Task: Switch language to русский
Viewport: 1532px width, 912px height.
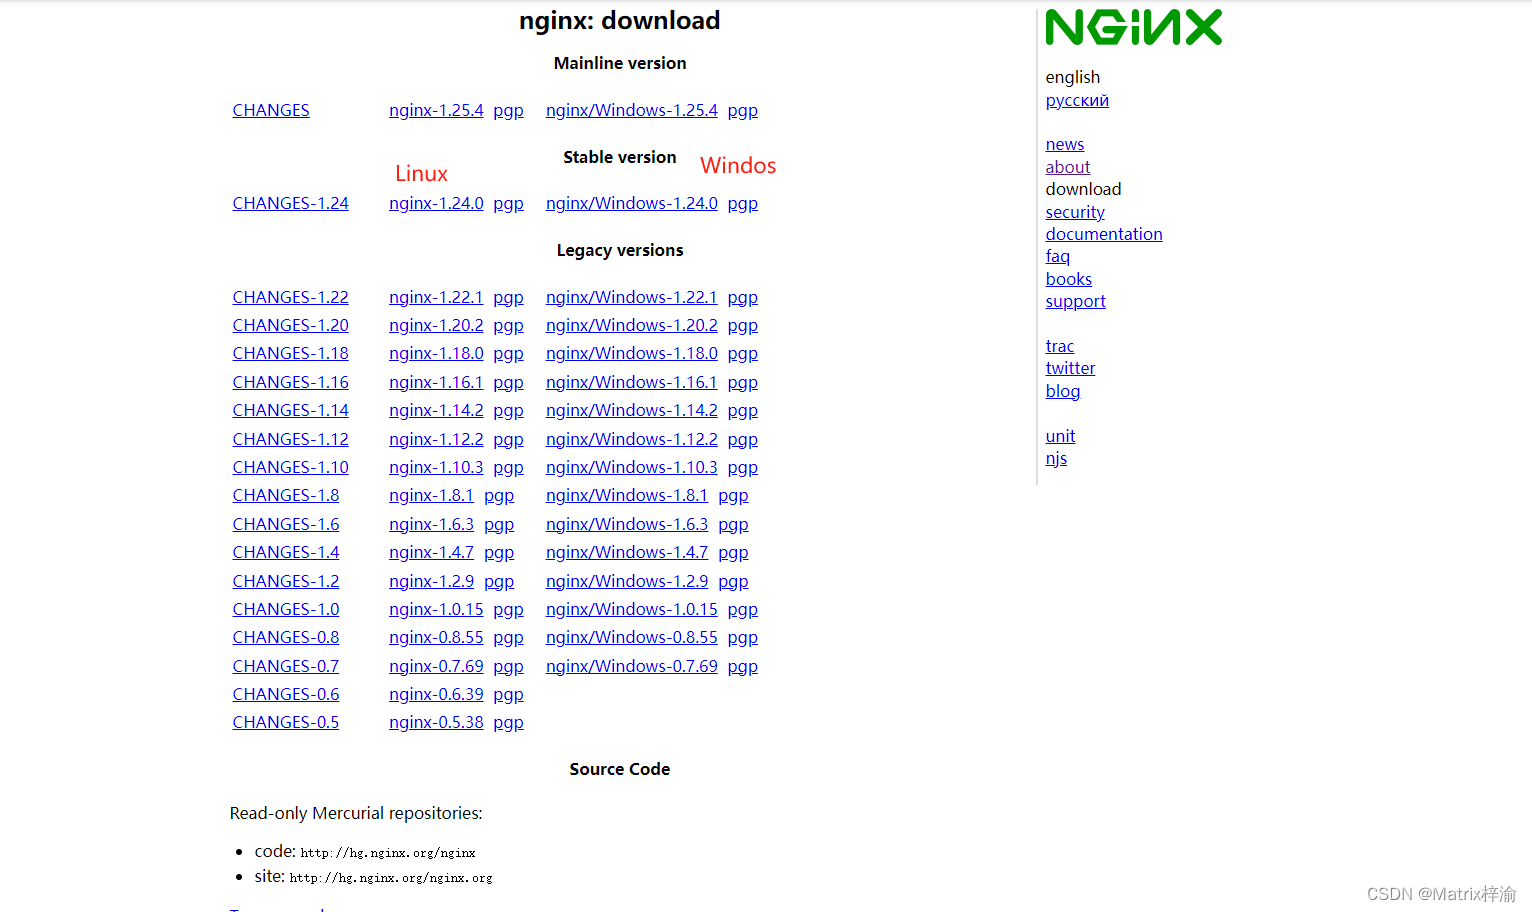Action: (1077, 100)
